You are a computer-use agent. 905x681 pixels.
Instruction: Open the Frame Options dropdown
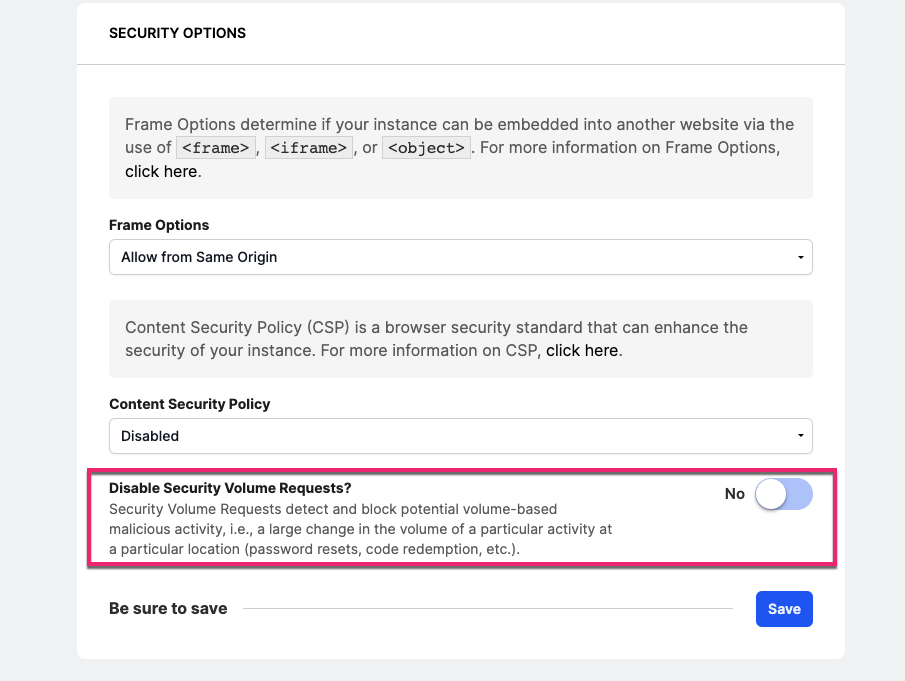tap(460, 257)
